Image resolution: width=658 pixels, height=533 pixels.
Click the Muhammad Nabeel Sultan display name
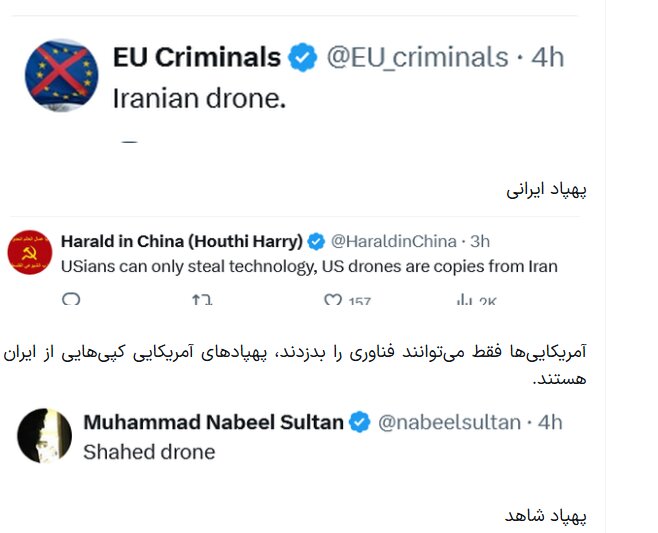213,422
